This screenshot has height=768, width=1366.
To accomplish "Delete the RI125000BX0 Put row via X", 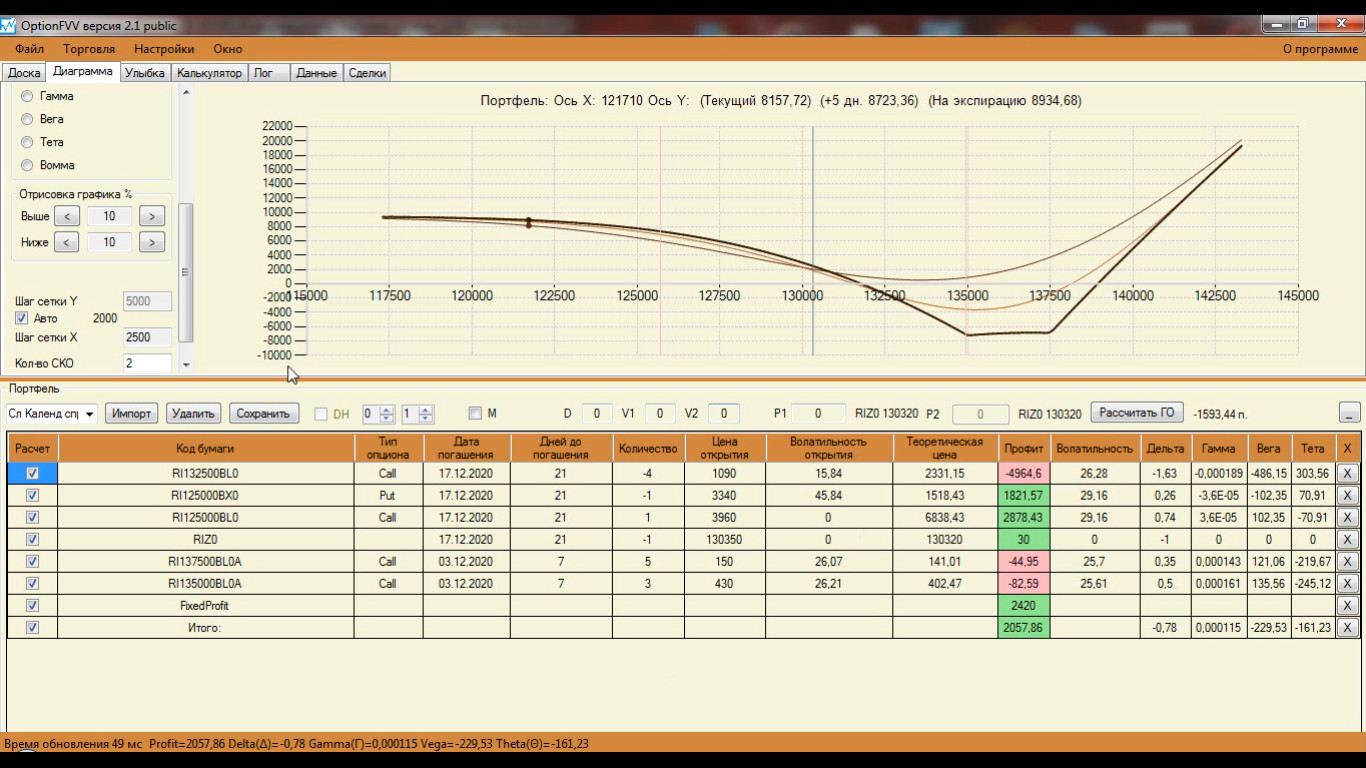I will coord(1347,495).
